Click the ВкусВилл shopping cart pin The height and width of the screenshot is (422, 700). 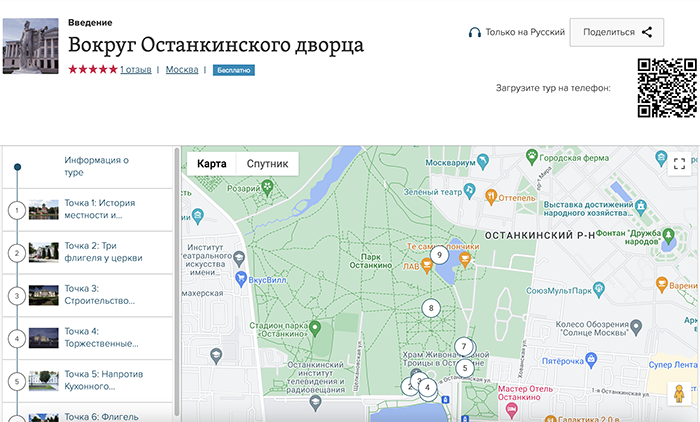click(241, 279)
